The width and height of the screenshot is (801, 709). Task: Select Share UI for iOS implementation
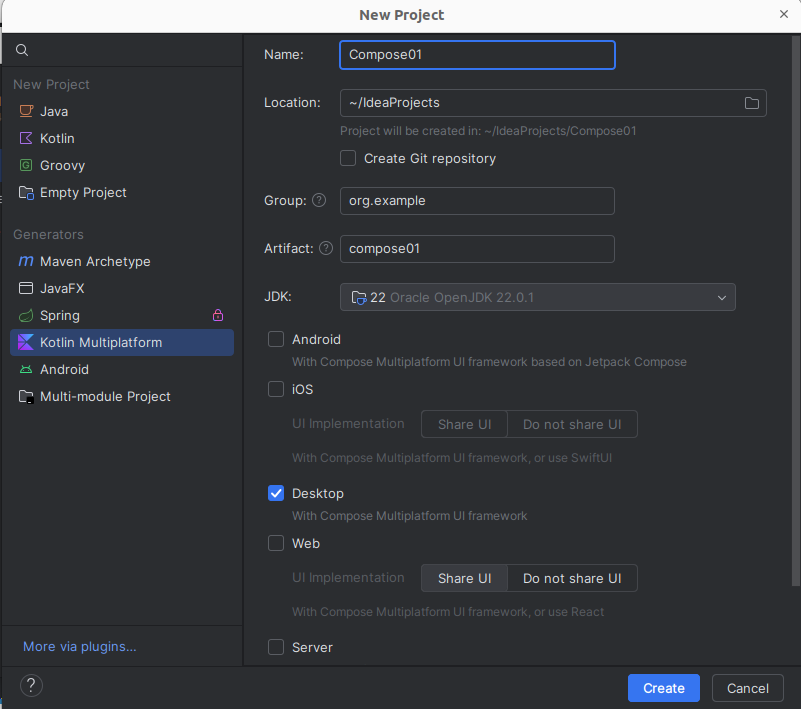464,424
